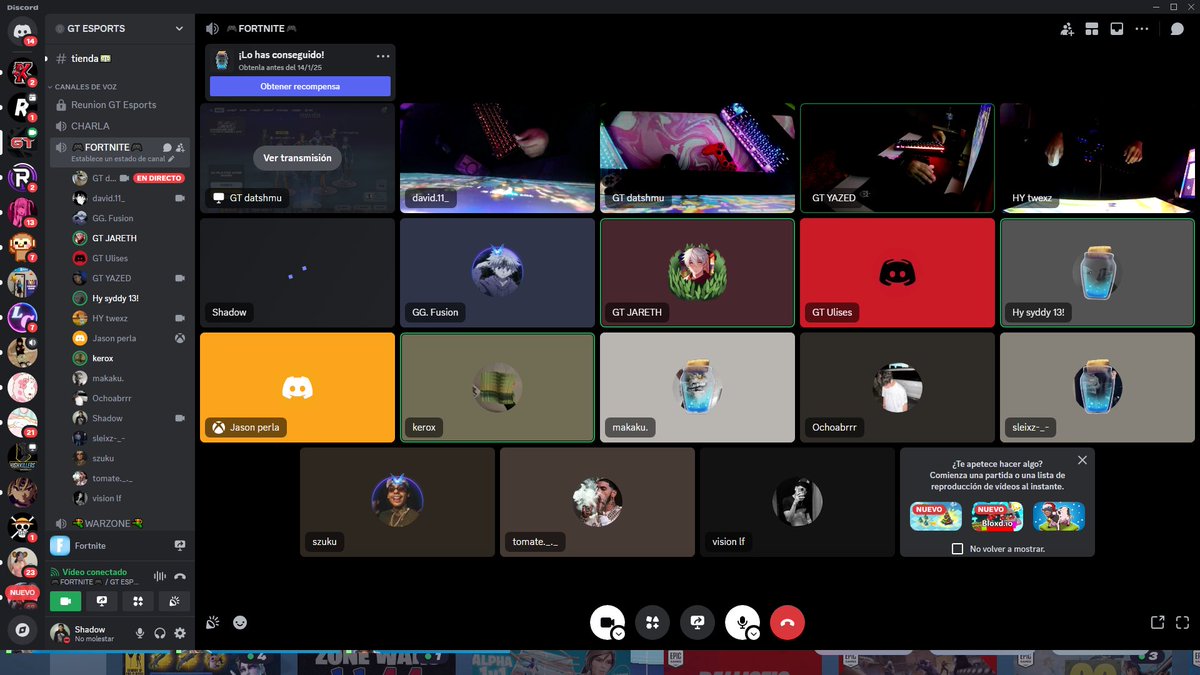1200x675 pixels.
Task: Show voice channel chat bubble icon
Action: tap(1177, 29)
